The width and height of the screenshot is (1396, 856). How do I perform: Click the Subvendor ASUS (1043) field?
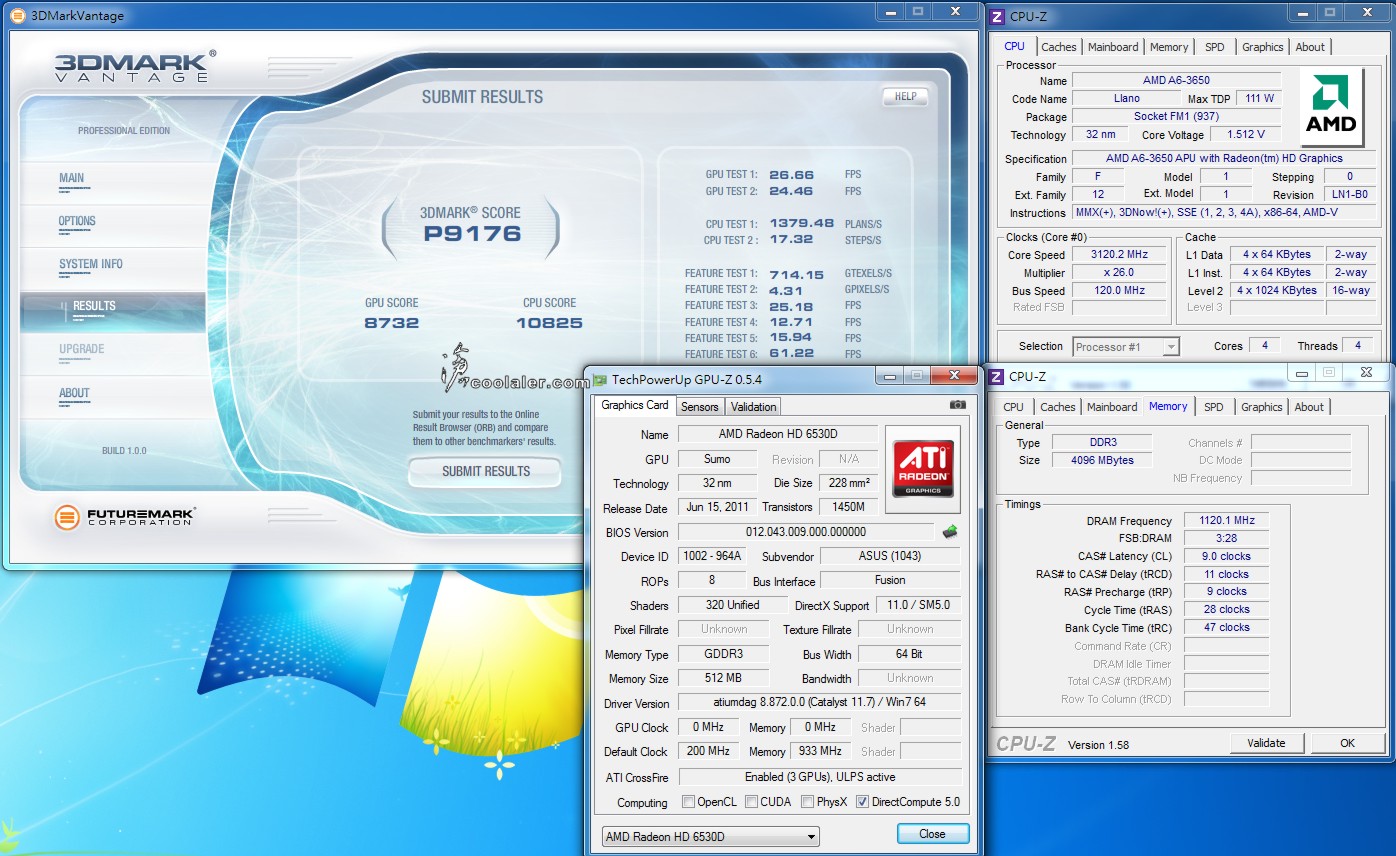click(x=890, y=556)
